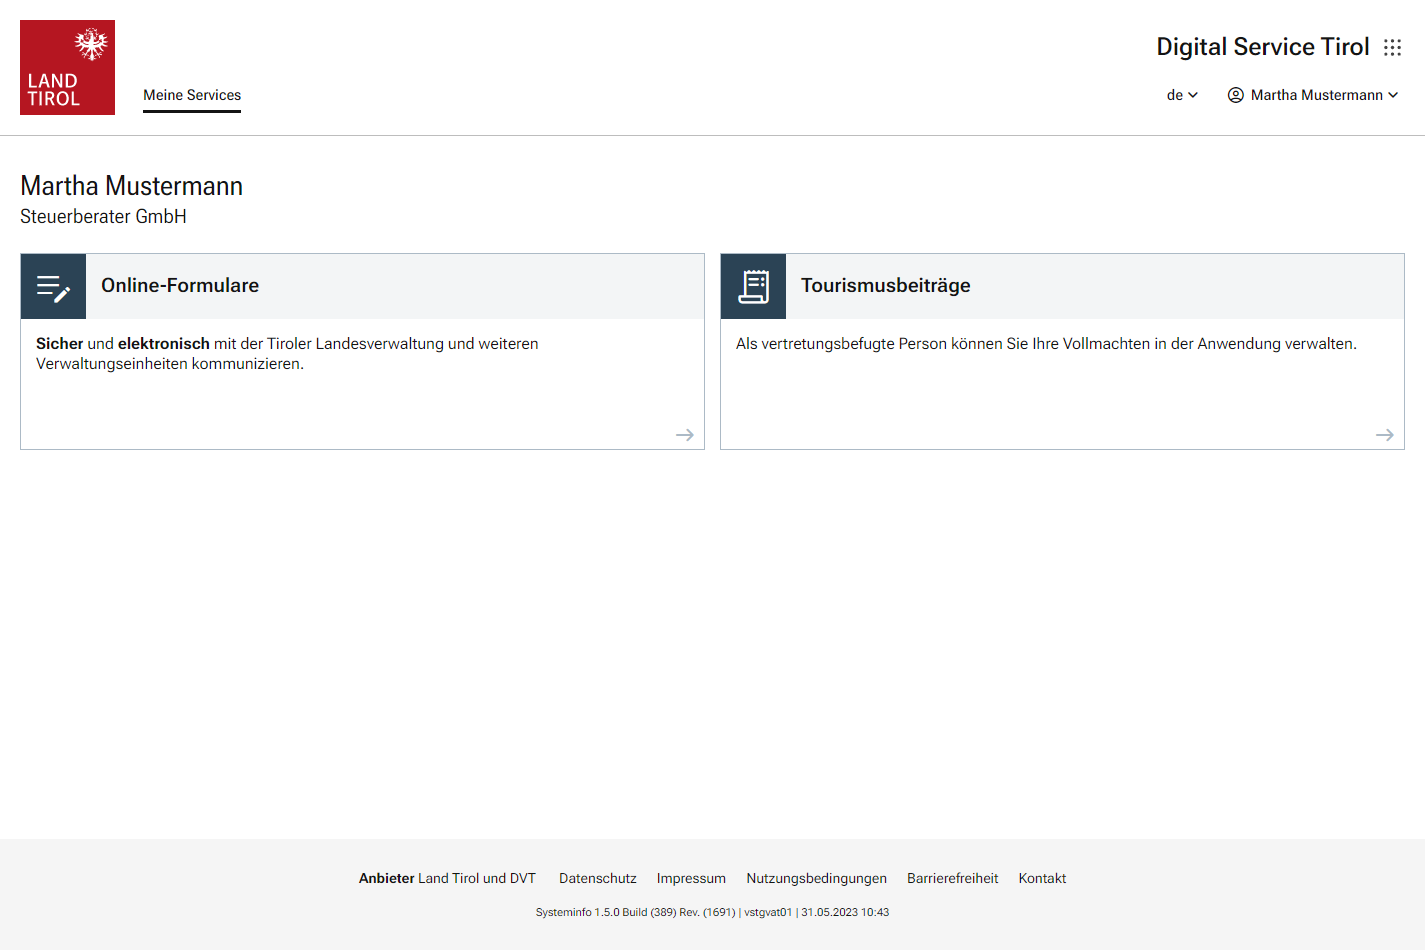
Task: Expand the 'de' language dropdown
Action: point(1181,95)
